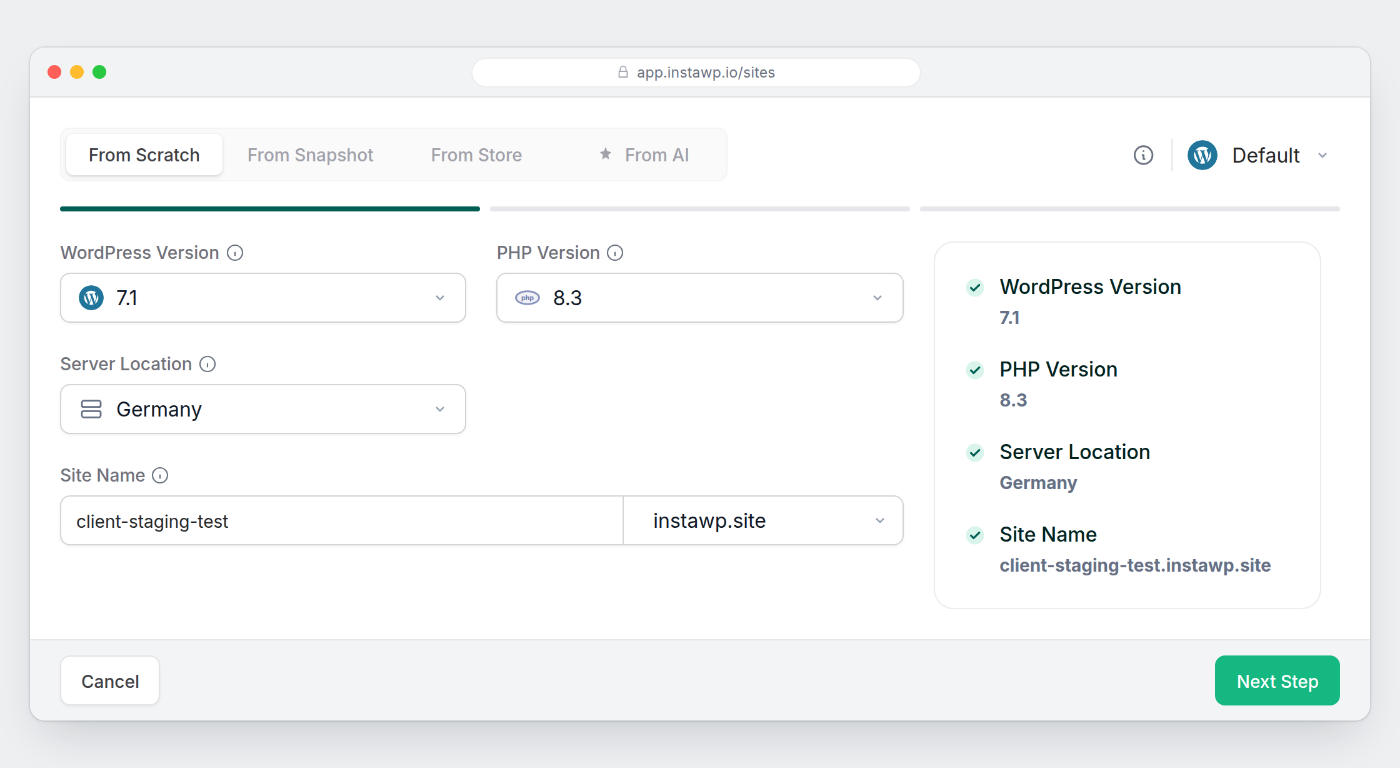The height and width of the screenshot is (768, 1400).
Task: Switch to the From Snapshot tab
Action: [310, 155]
